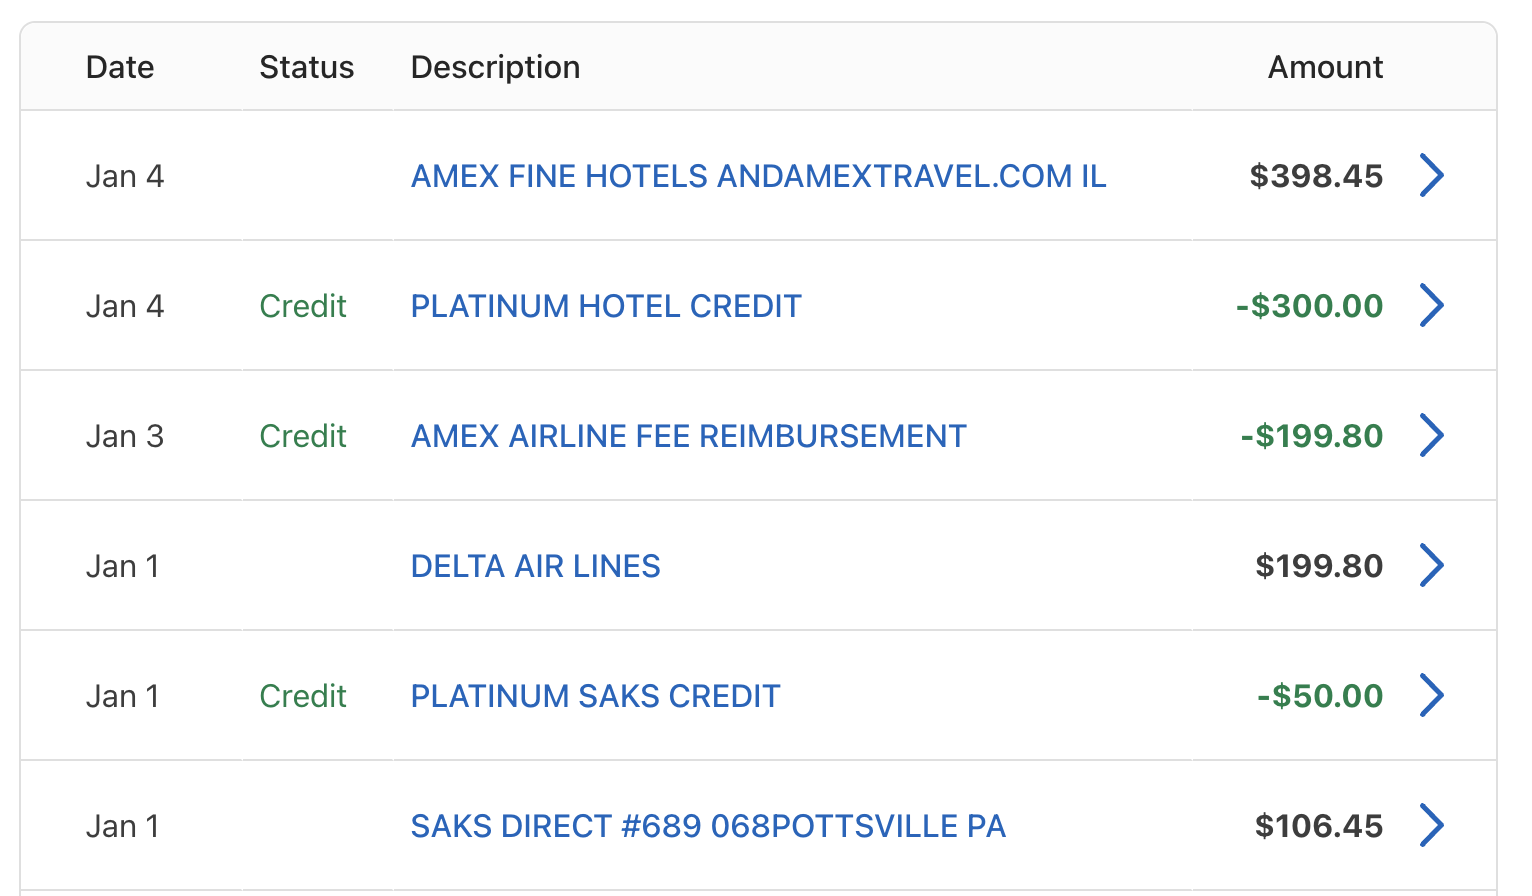Viewport: 1532px width, 896px height.
Task: Open the AMEX FINE HOTELS ANDAMEXTRAVEL.COM link
Action: 758,175
